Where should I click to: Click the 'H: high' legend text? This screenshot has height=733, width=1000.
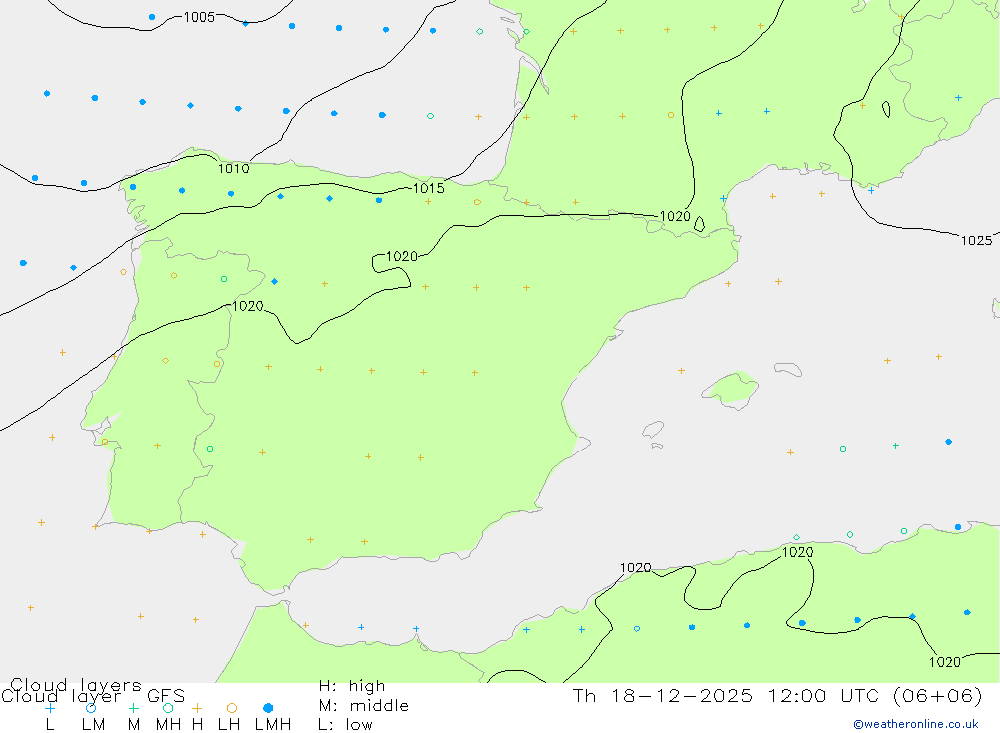point(351,686)
